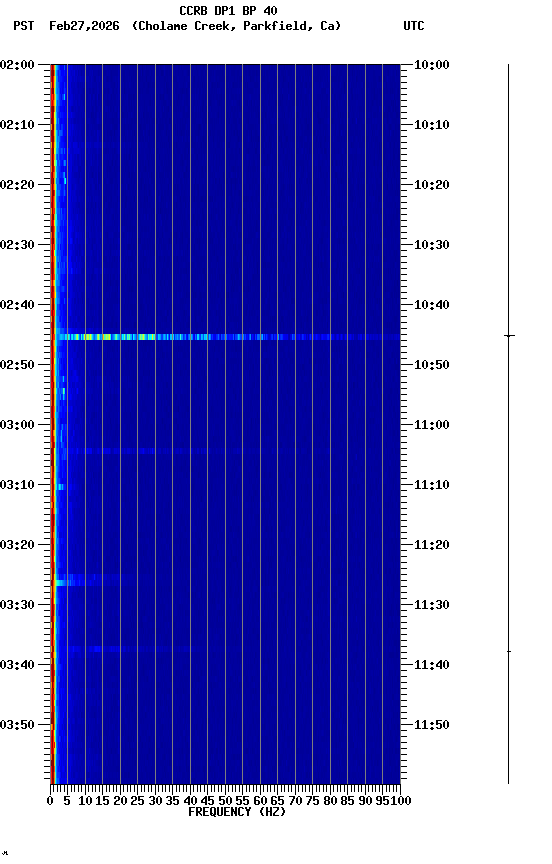Click the UTC time label '11:00'
552x864 pixels.
click(x=432, y=425)
